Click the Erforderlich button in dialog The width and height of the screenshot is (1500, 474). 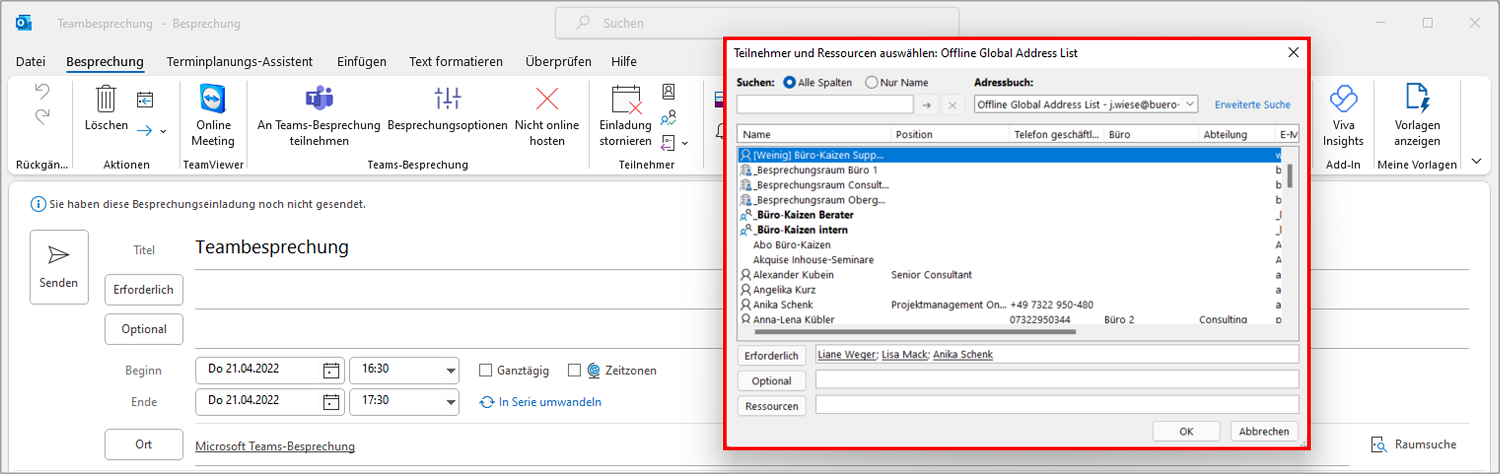[x=772, y=355]
